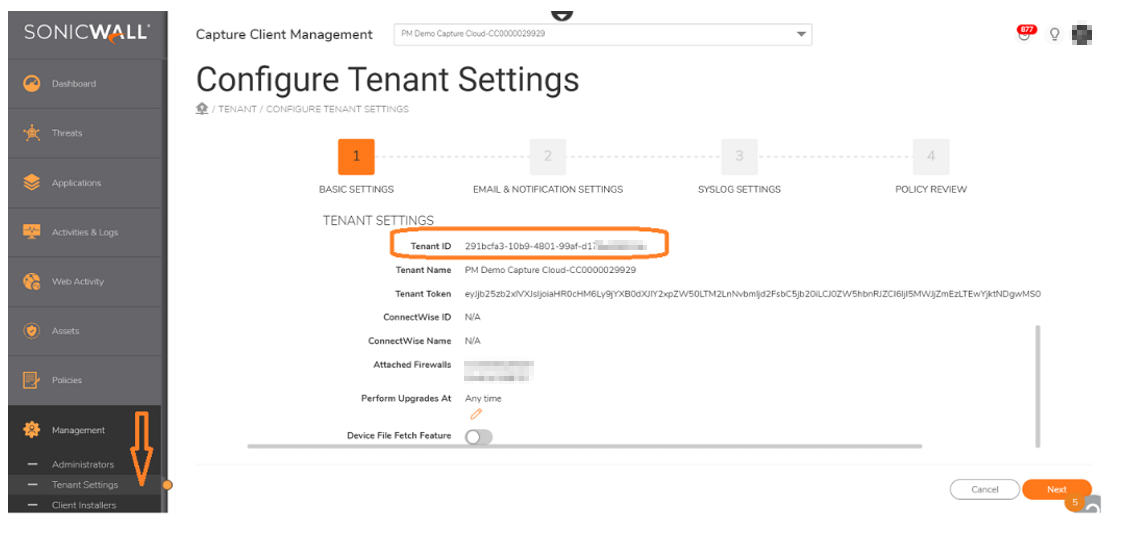Jump to step 3 Syslog Settings
The width and height of the screenshot is (1128, 534).
(x=739, y=157)
